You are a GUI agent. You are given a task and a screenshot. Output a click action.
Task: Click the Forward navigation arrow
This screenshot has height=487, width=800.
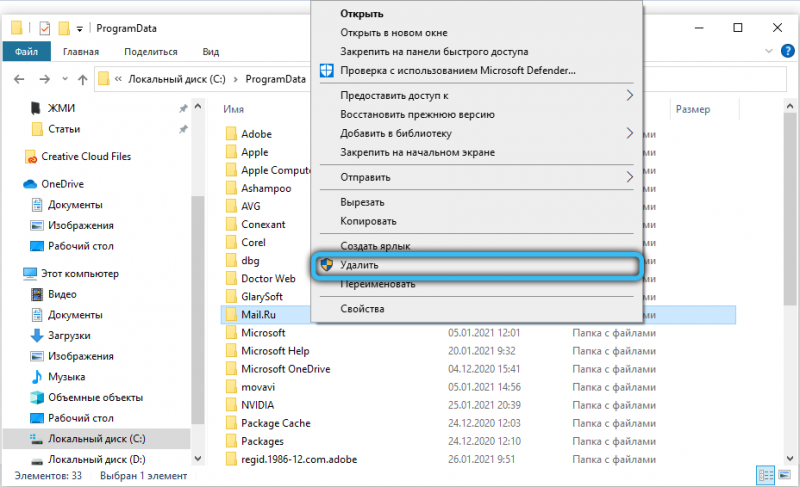[44, 79]
